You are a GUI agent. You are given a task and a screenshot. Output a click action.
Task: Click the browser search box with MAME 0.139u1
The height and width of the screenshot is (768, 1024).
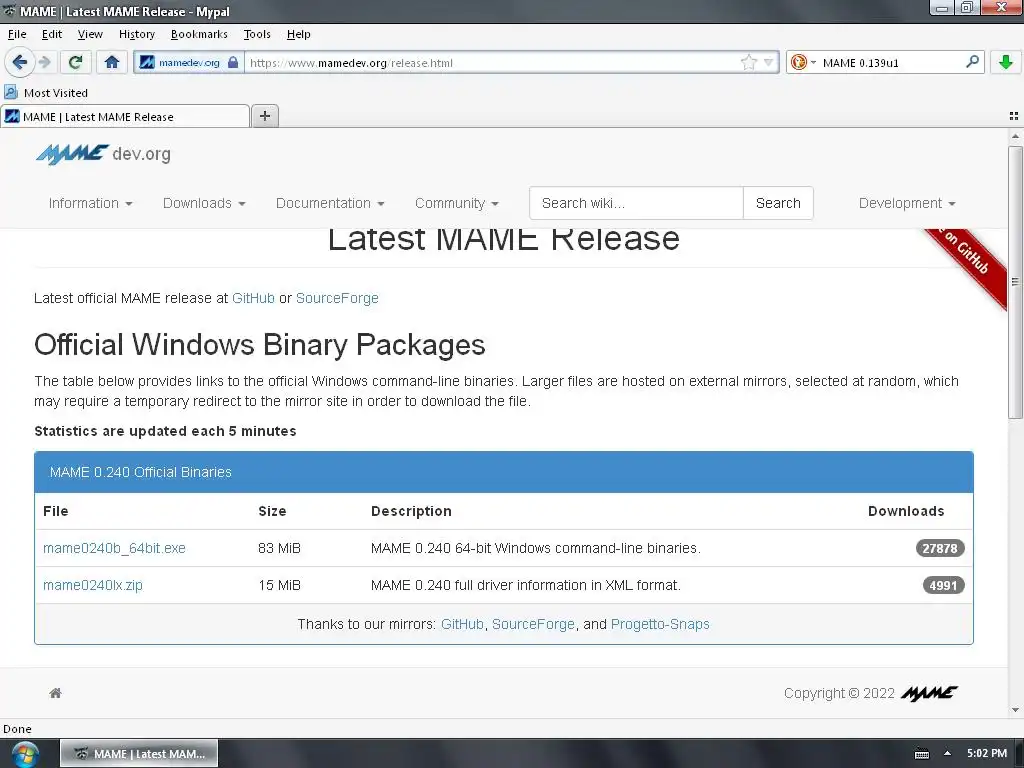pyautogui.click(x=891, y=63)
